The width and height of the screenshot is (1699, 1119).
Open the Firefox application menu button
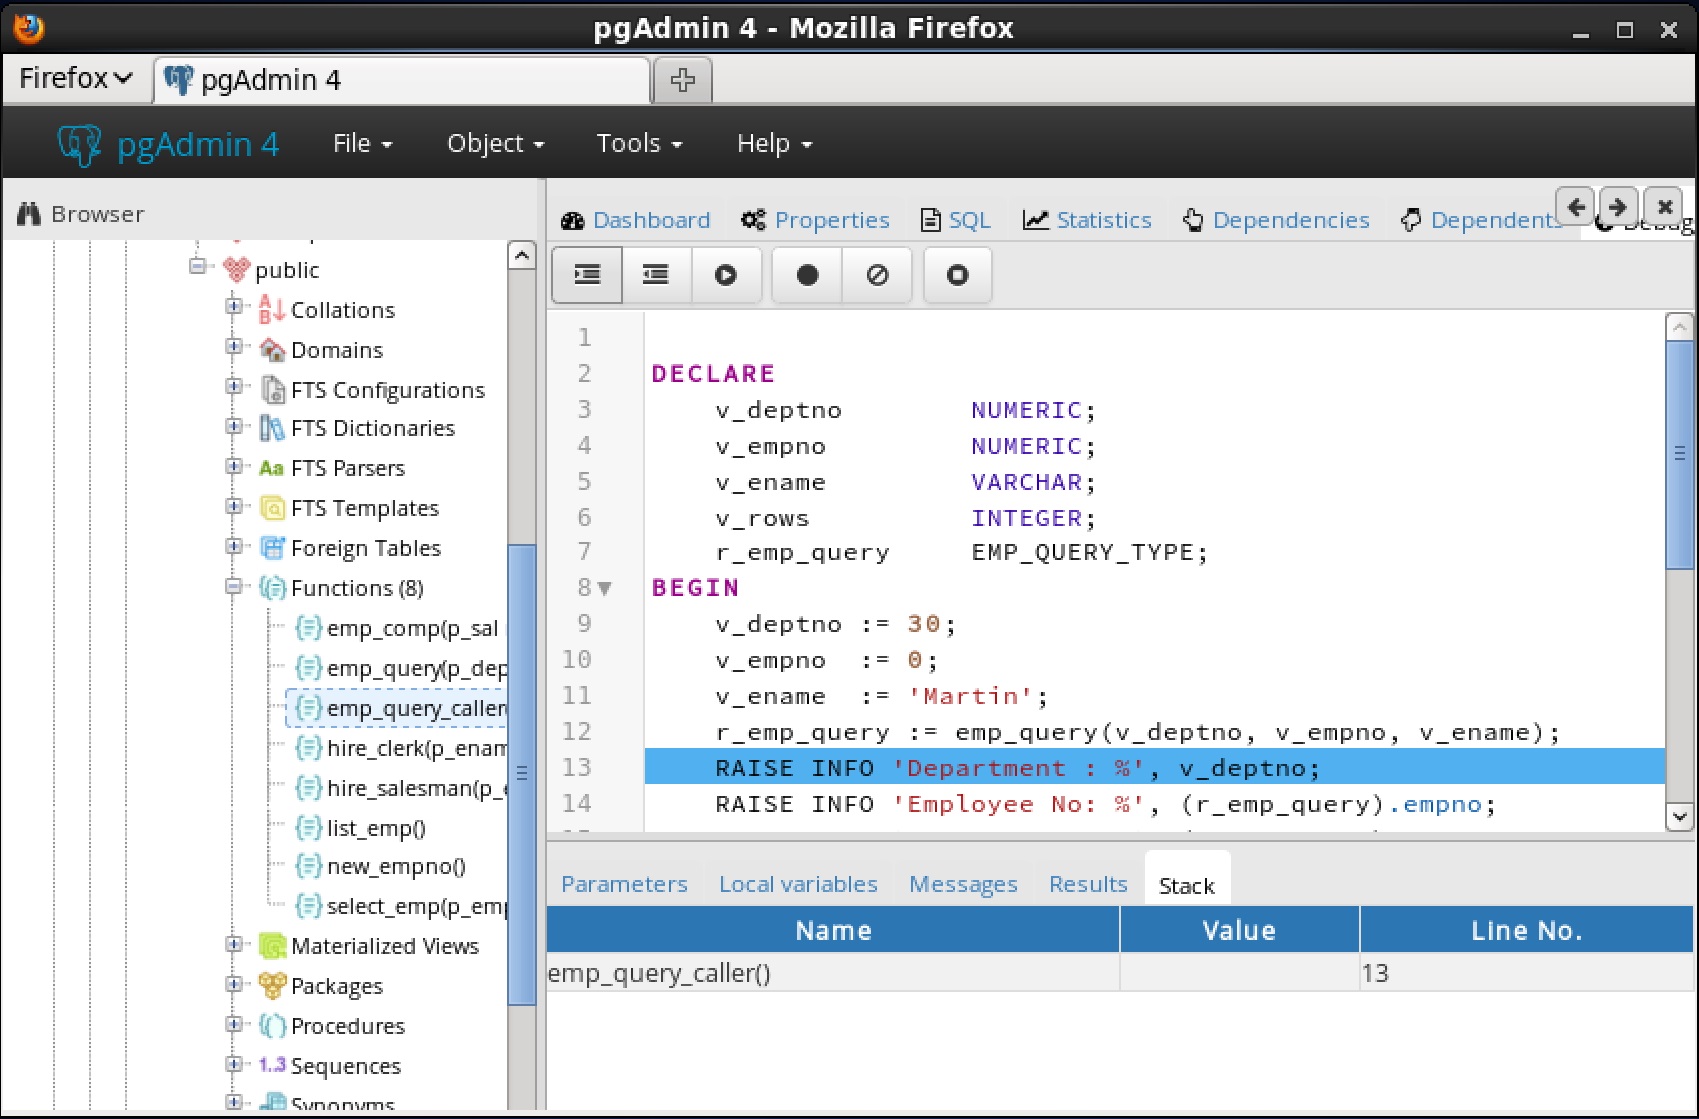coord(75,78)
